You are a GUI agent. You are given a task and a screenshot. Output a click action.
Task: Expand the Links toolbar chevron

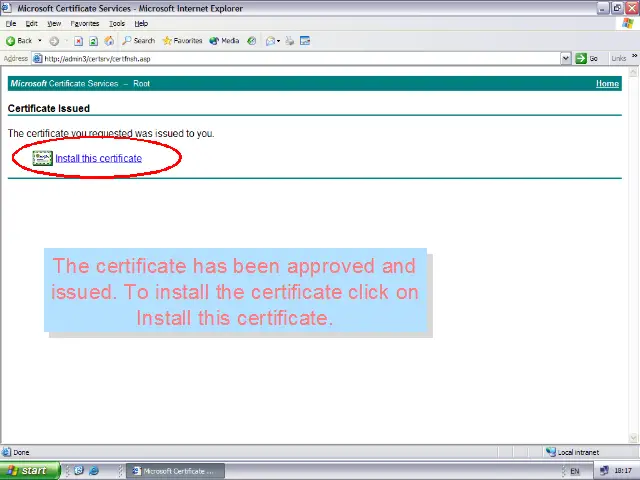[635, 56]
